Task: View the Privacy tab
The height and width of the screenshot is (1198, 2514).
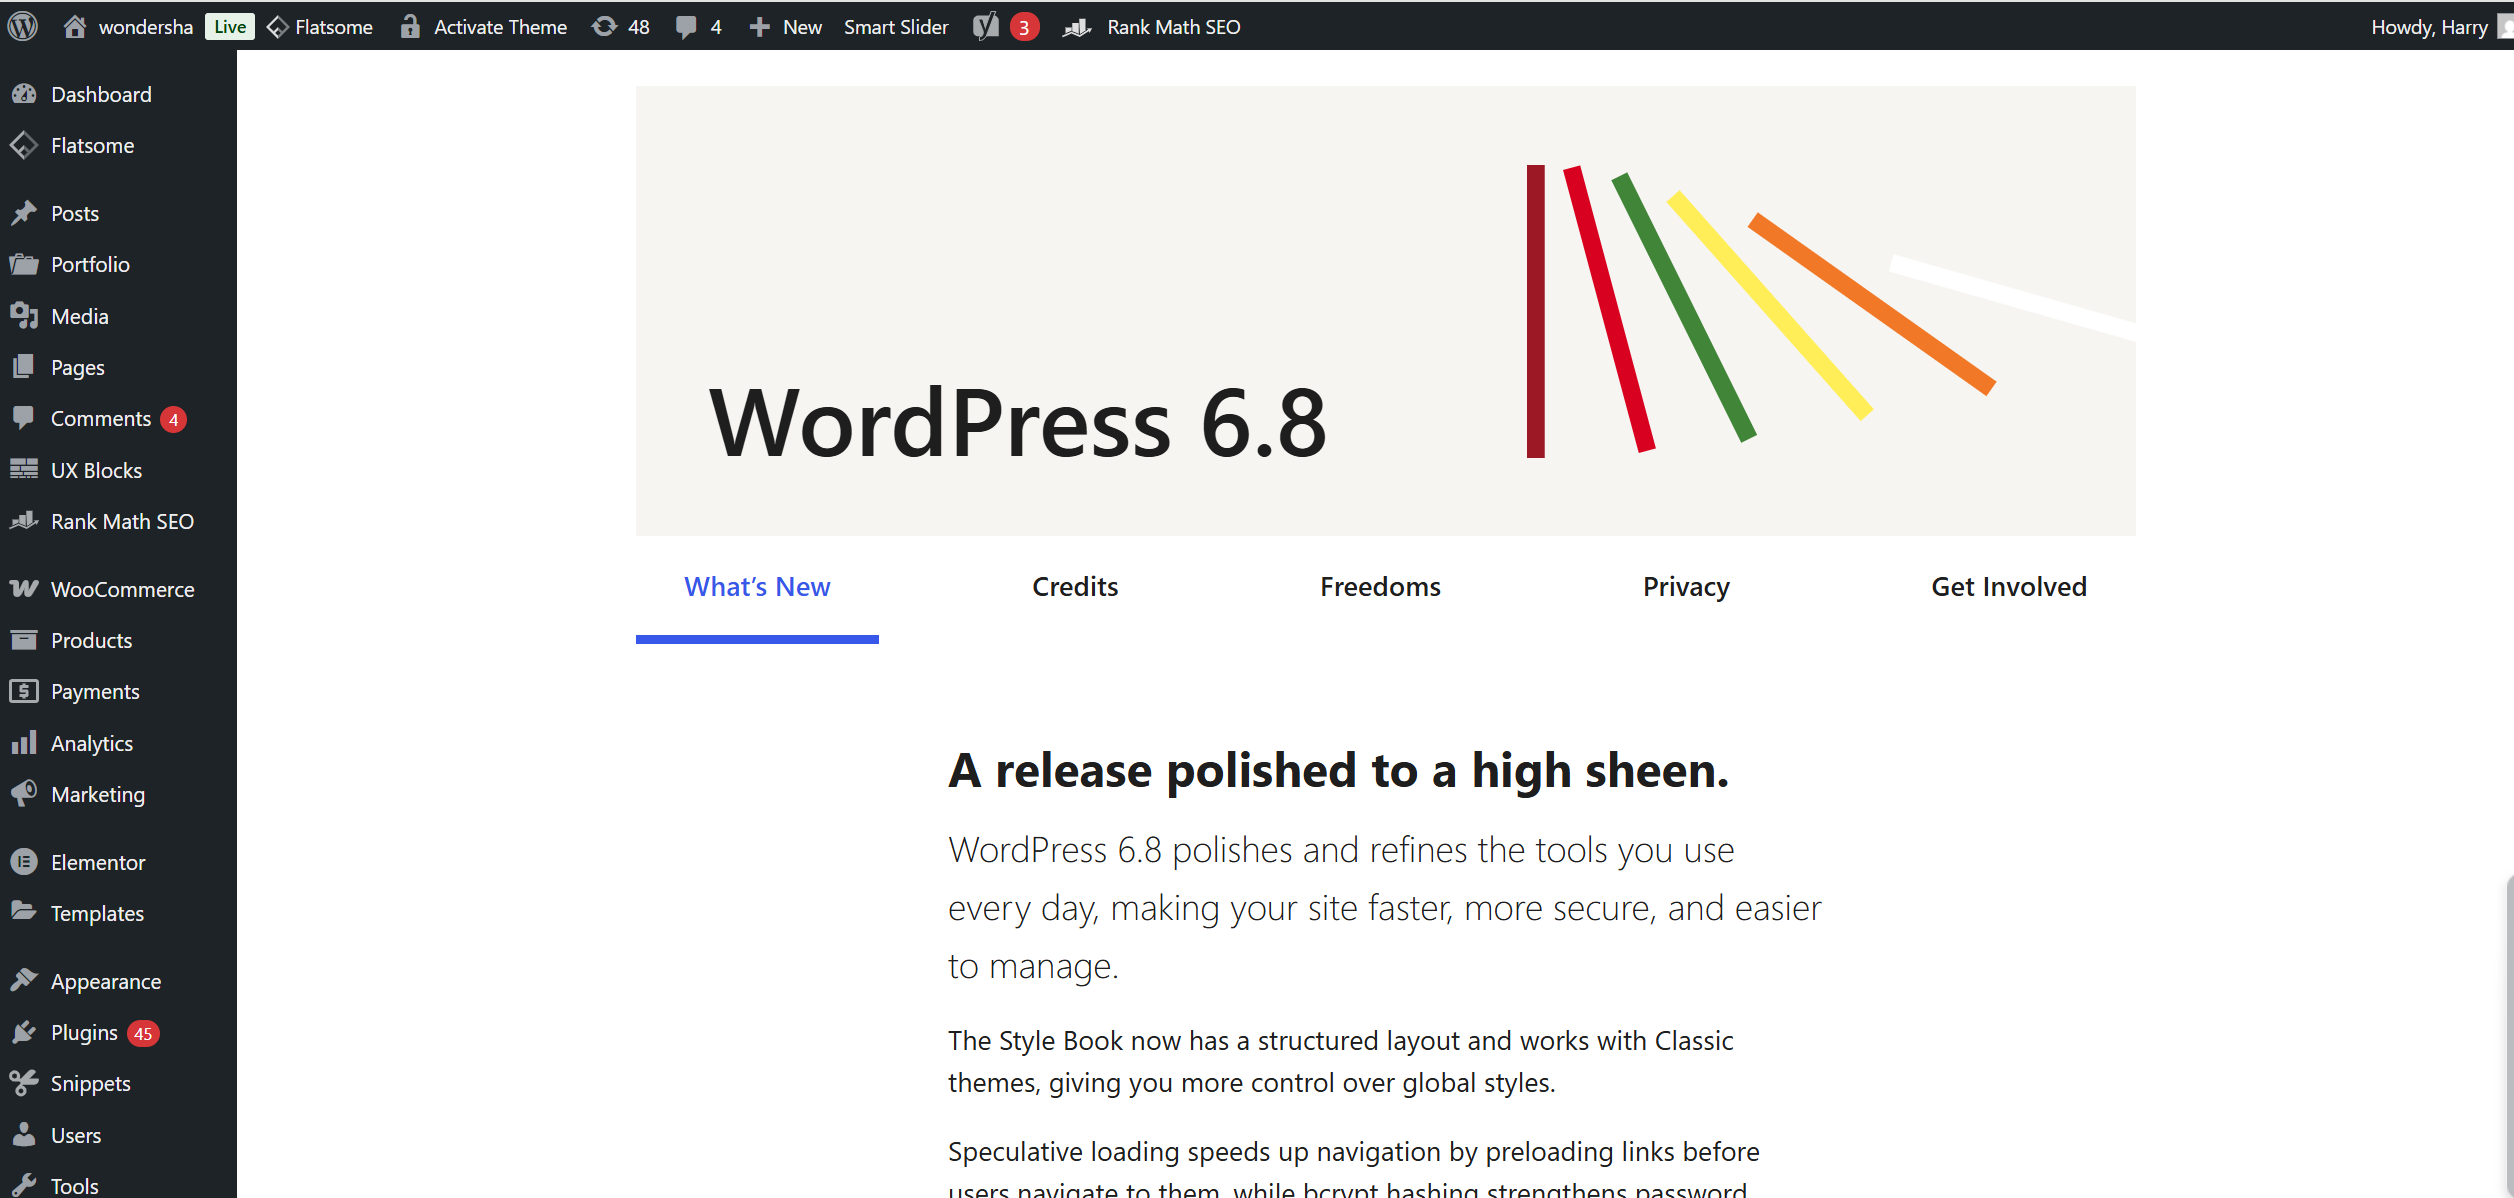Action: 1685,586
